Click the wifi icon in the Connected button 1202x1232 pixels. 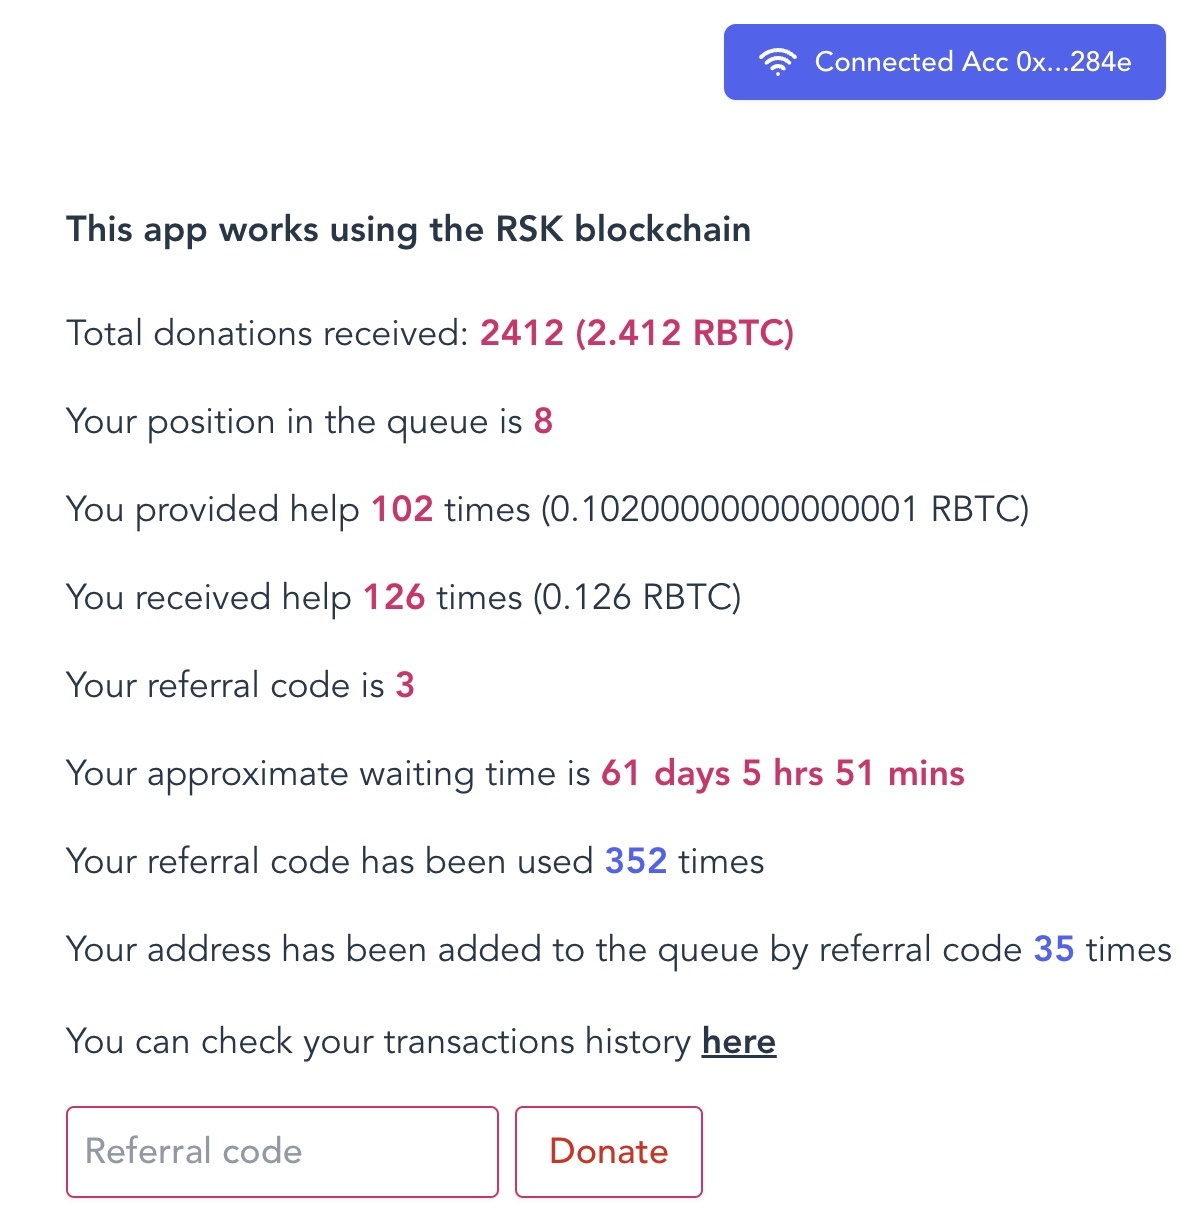777,62
